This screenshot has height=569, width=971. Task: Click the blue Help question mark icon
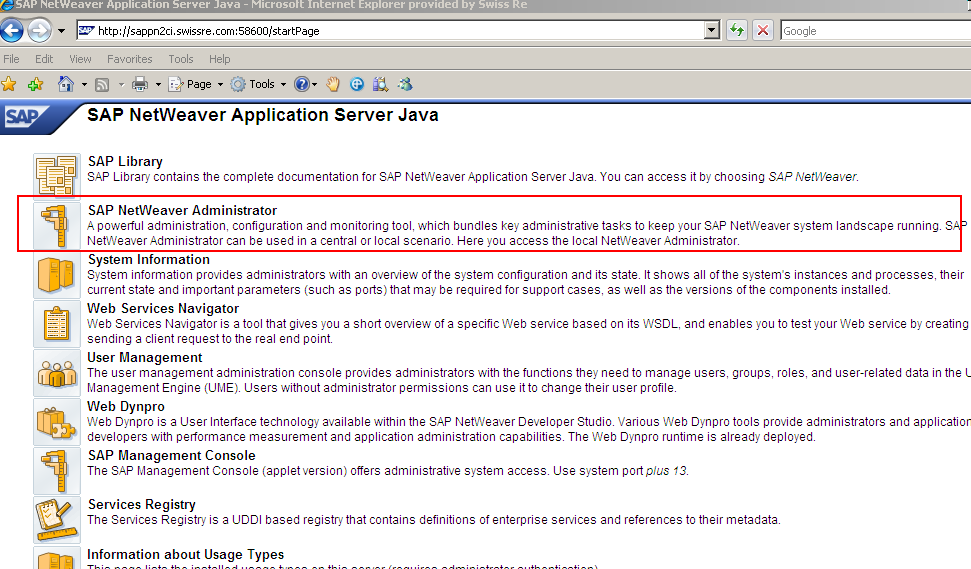pos(302,84)
